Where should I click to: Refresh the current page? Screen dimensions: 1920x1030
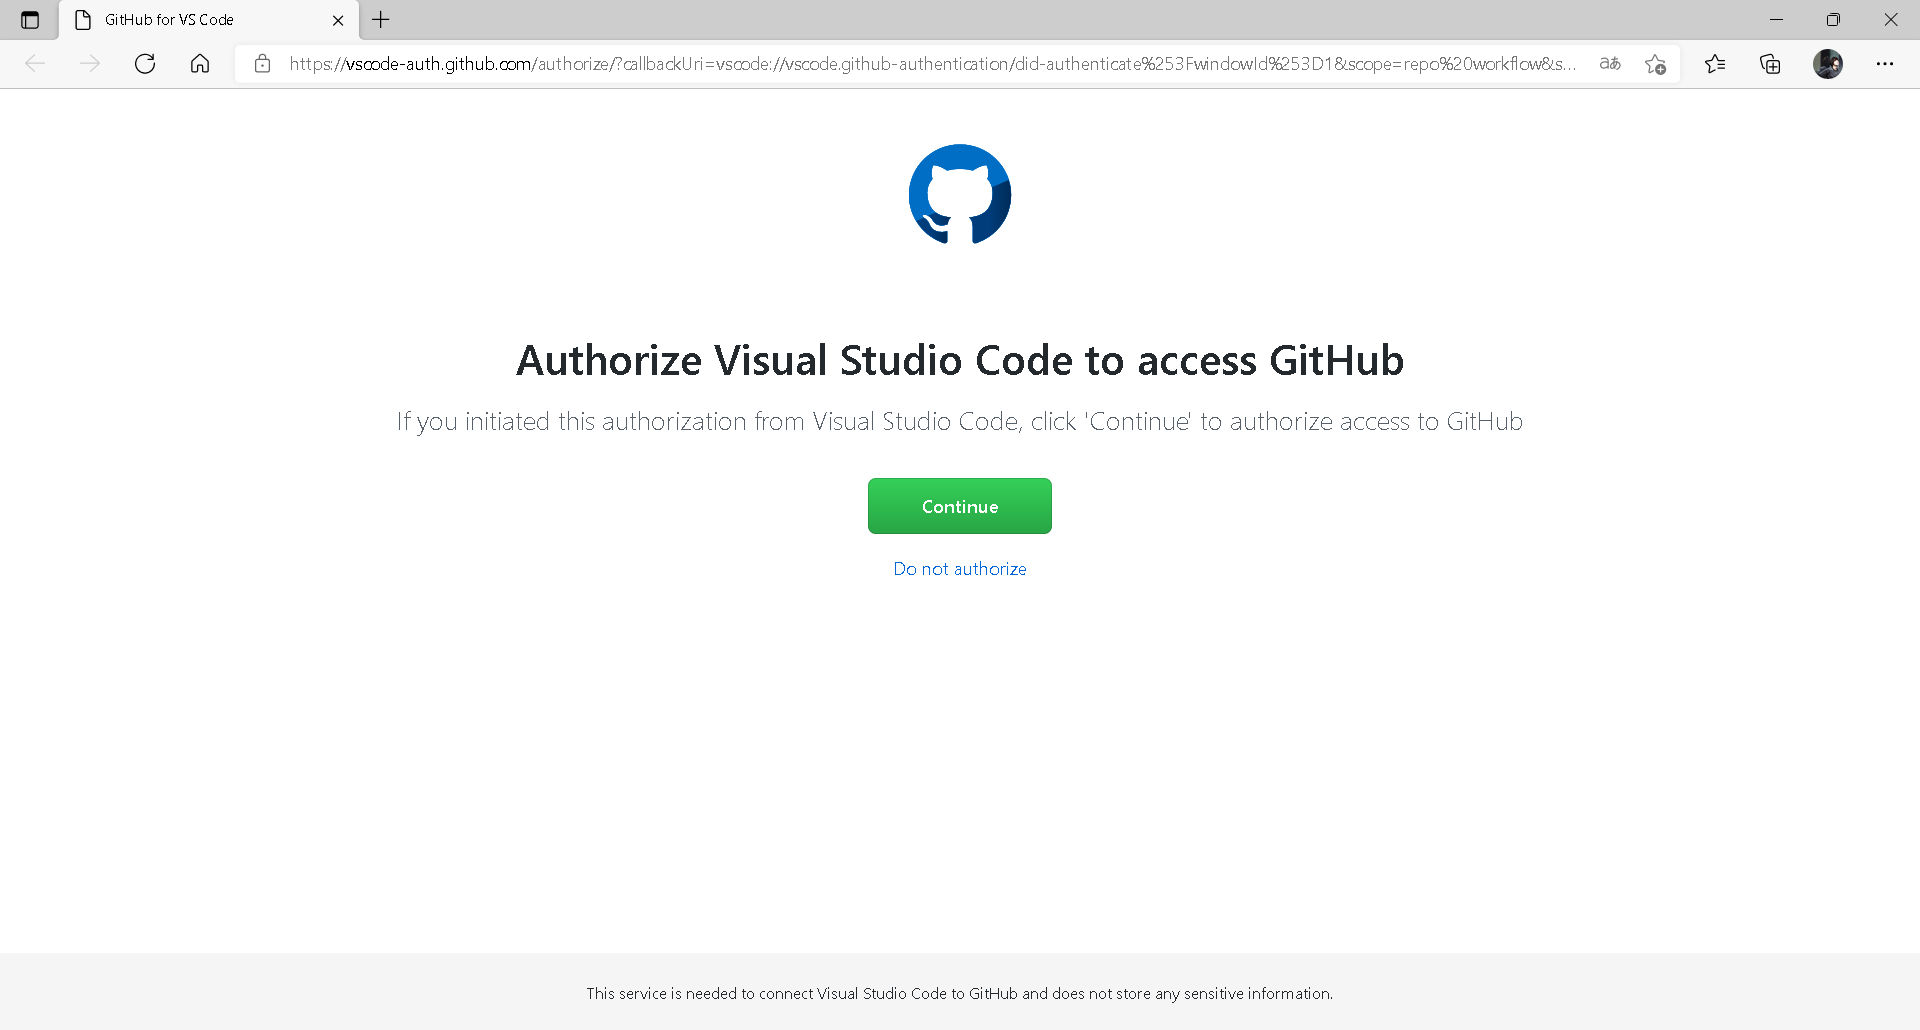tap(145, 63)
